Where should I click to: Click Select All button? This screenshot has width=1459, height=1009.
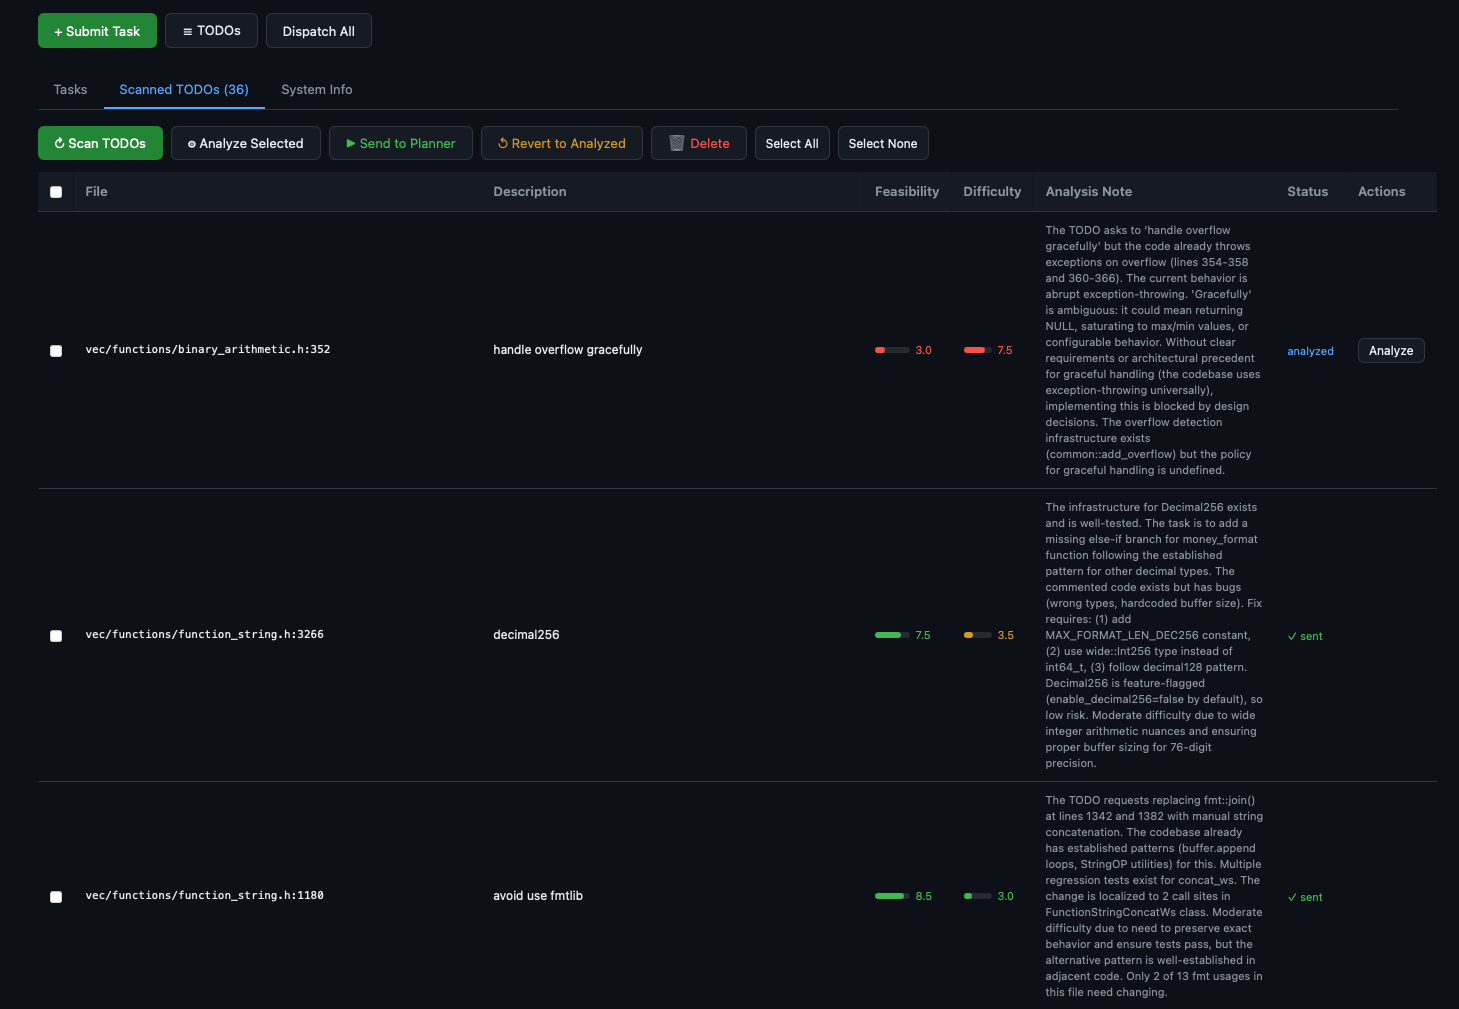click(792, 143)
